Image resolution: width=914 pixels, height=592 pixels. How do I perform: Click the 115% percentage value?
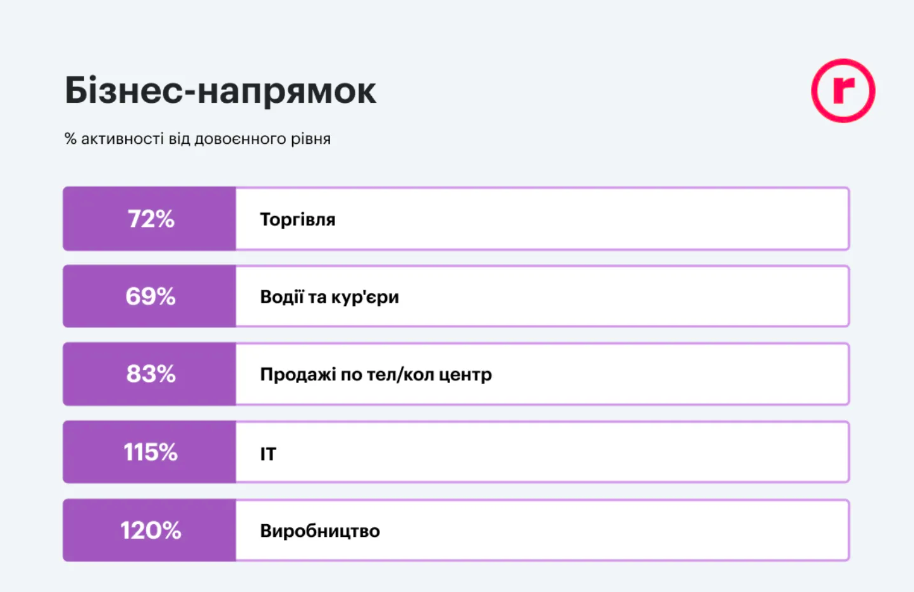point(151,453)
